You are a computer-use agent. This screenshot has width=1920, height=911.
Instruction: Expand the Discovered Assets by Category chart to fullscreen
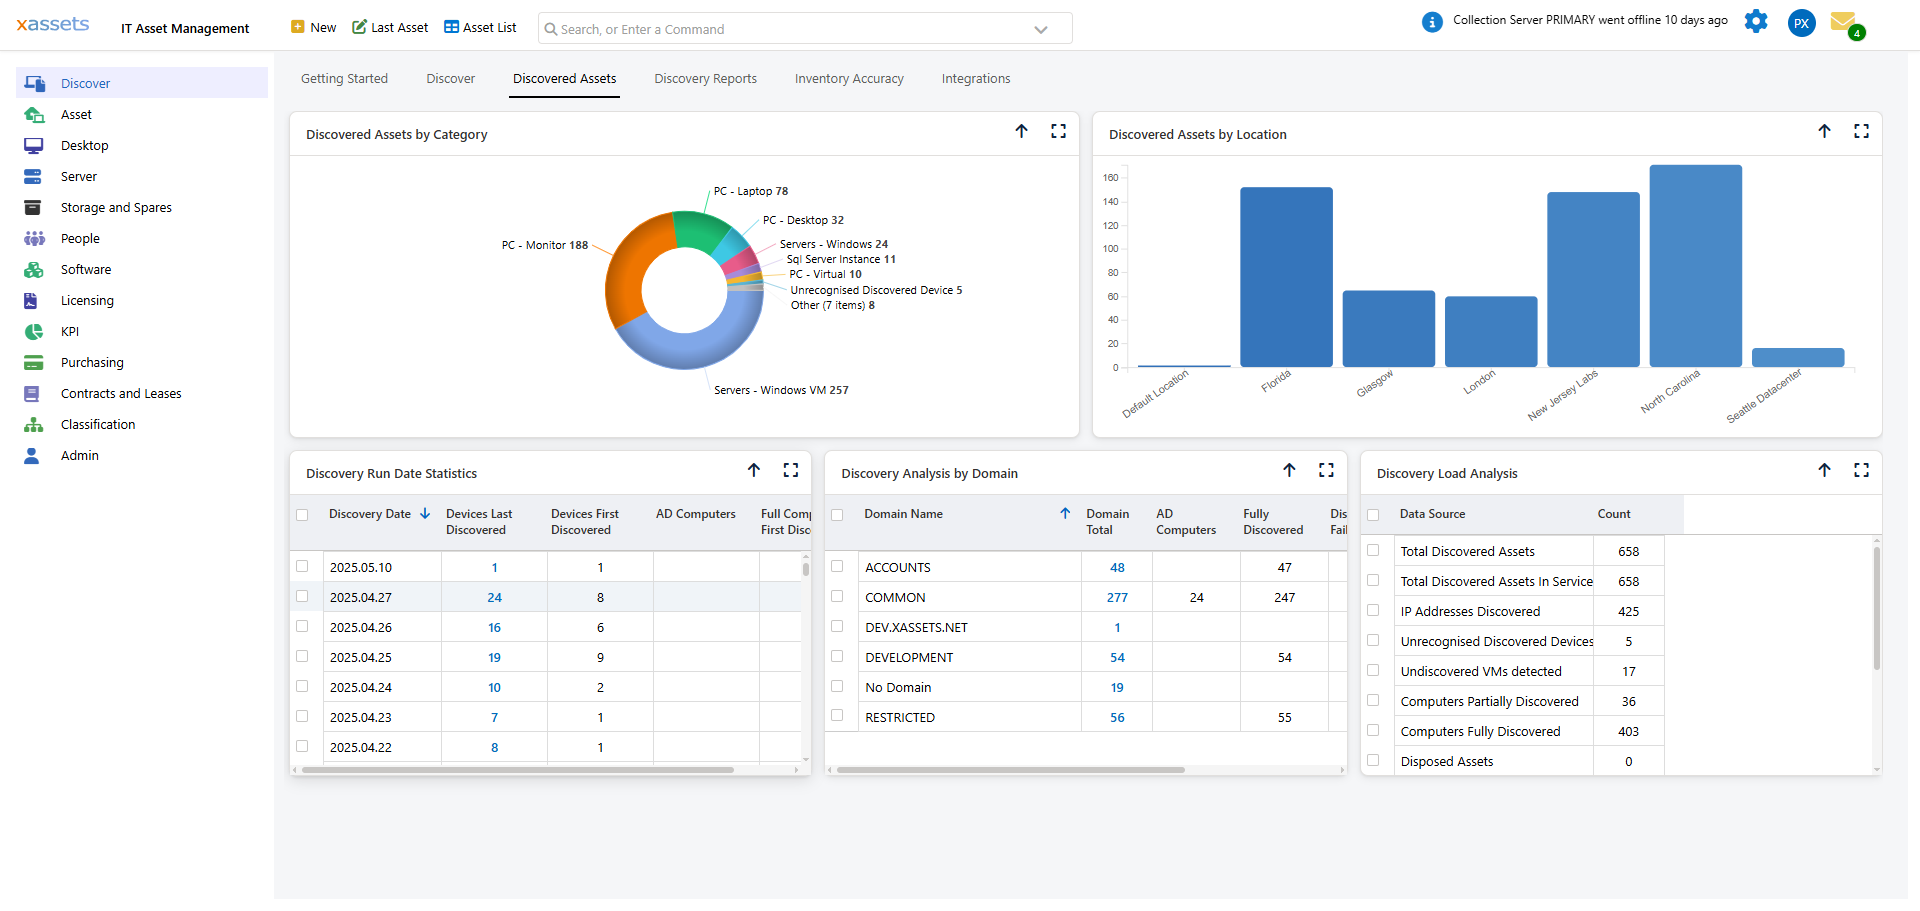point(1058,131)
